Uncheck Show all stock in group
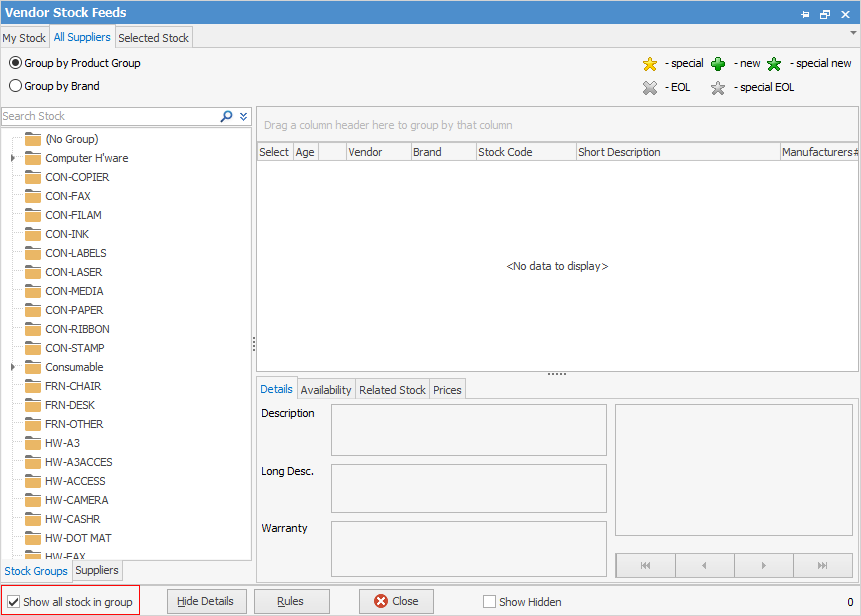The height and width of the screenshot is (616, 861). pyautogui.click(x=13, y=602)
